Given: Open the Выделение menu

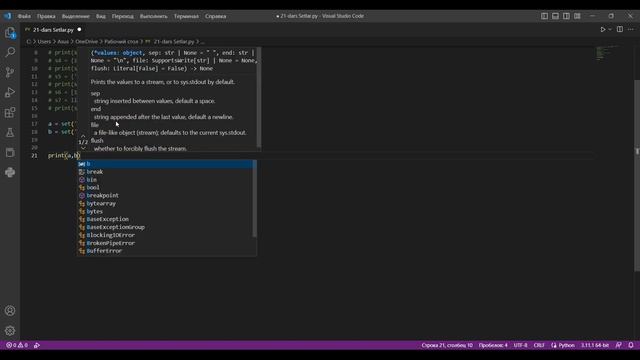Looking at the screenshot, I should click(x=76, y=16).
